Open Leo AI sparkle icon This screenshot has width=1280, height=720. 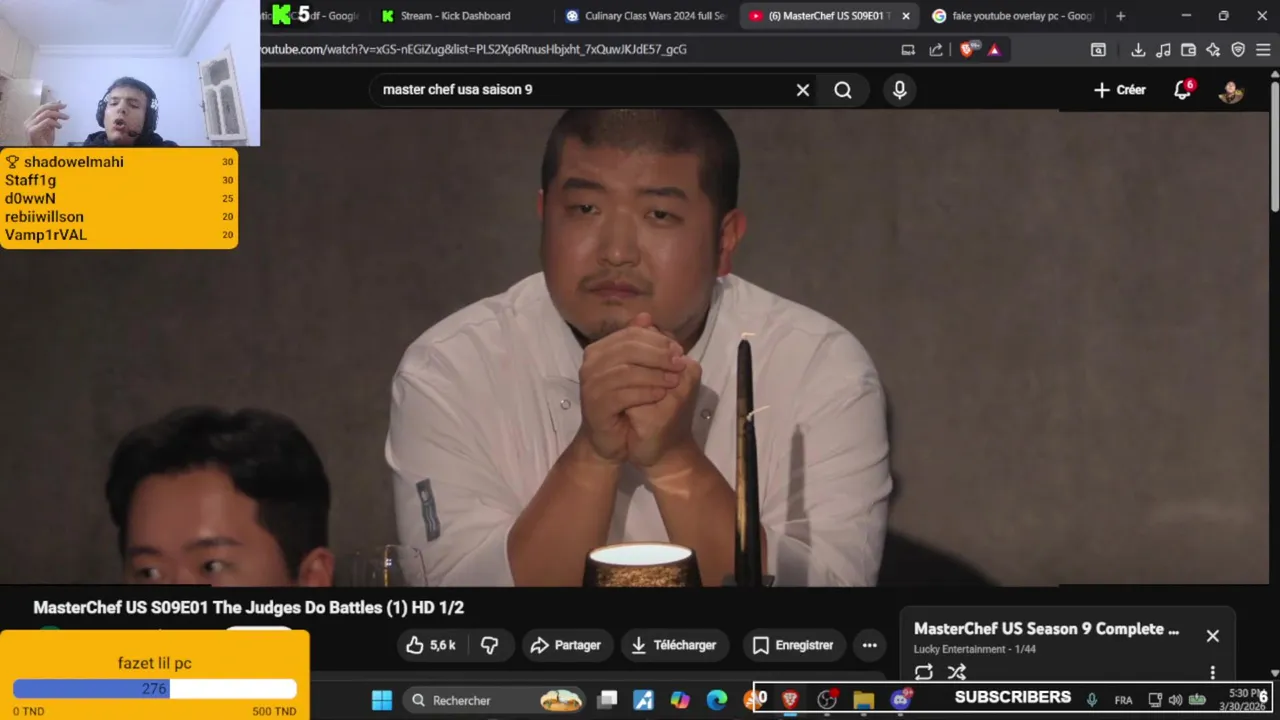[1213, 49]
